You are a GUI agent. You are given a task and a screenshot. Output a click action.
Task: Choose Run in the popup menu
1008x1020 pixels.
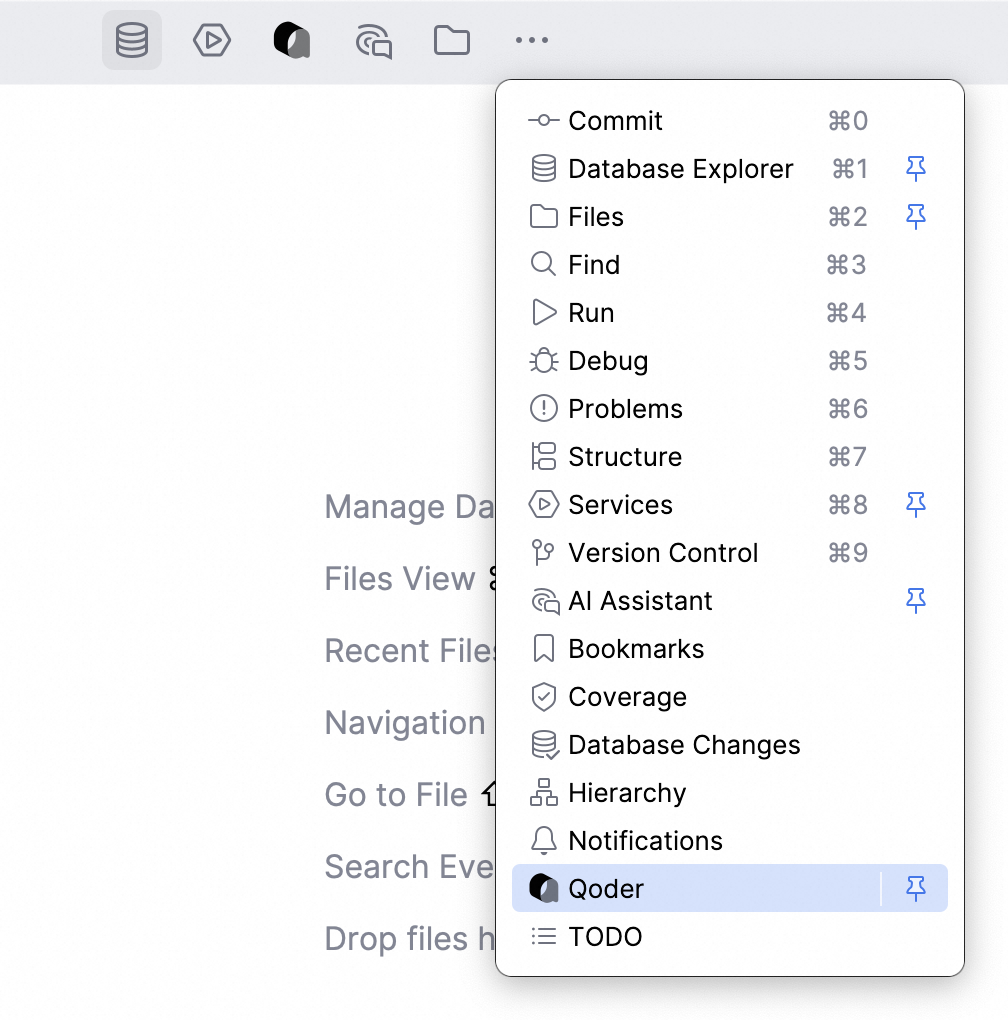tap(591, 313)
